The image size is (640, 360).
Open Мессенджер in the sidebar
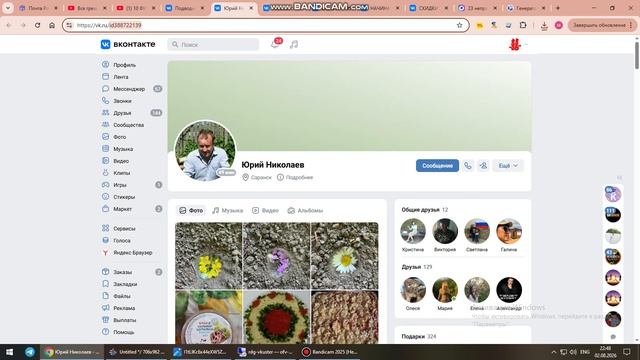click(129, 89)
